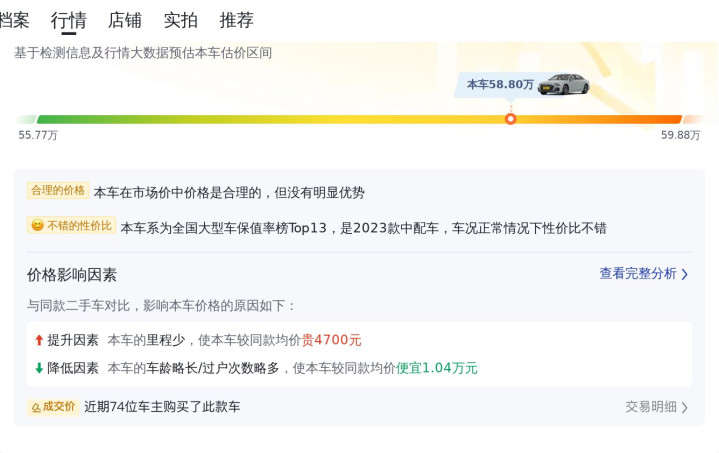Screen dimensions: 719x453
Task: Open the 推荐 tab
Action: [x=237, y=20]
